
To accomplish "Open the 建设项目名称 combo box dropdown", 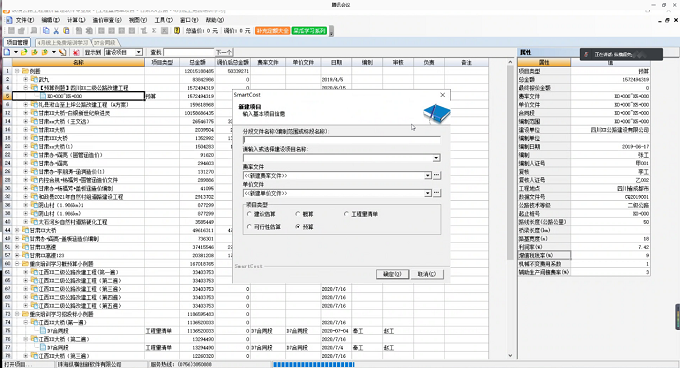I will [436, 158].
